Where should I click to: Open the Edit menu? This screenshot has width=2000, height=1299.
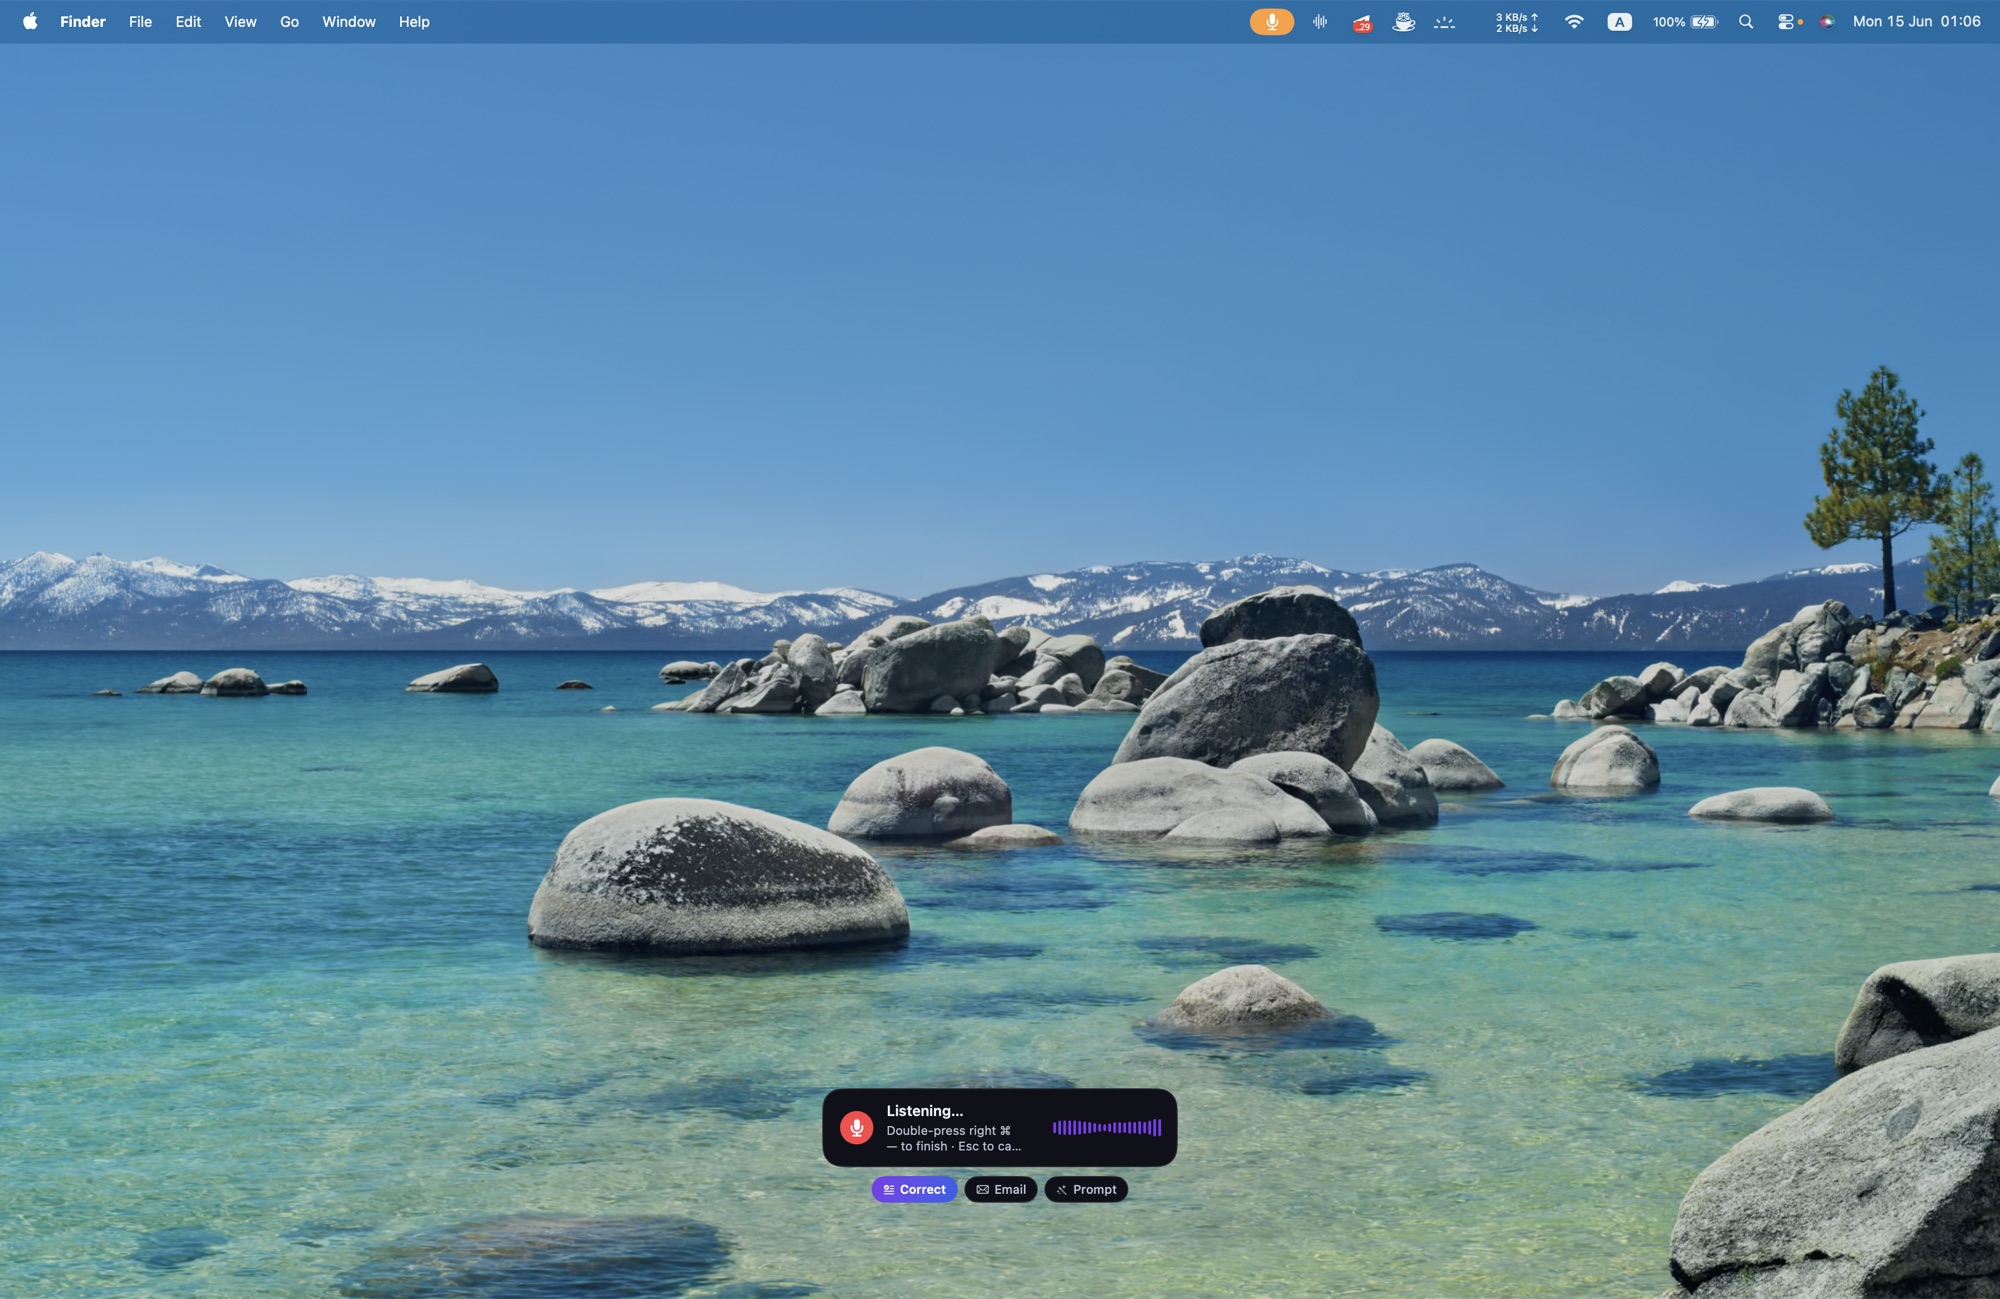coord(188,21)
